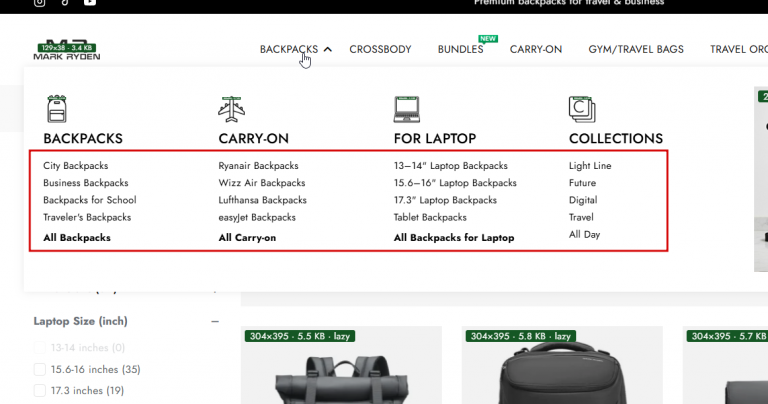Go to Backpacks for School
The height and width of the screenshot is (404, 768).
pyautogui.click(x=90, y=200)
